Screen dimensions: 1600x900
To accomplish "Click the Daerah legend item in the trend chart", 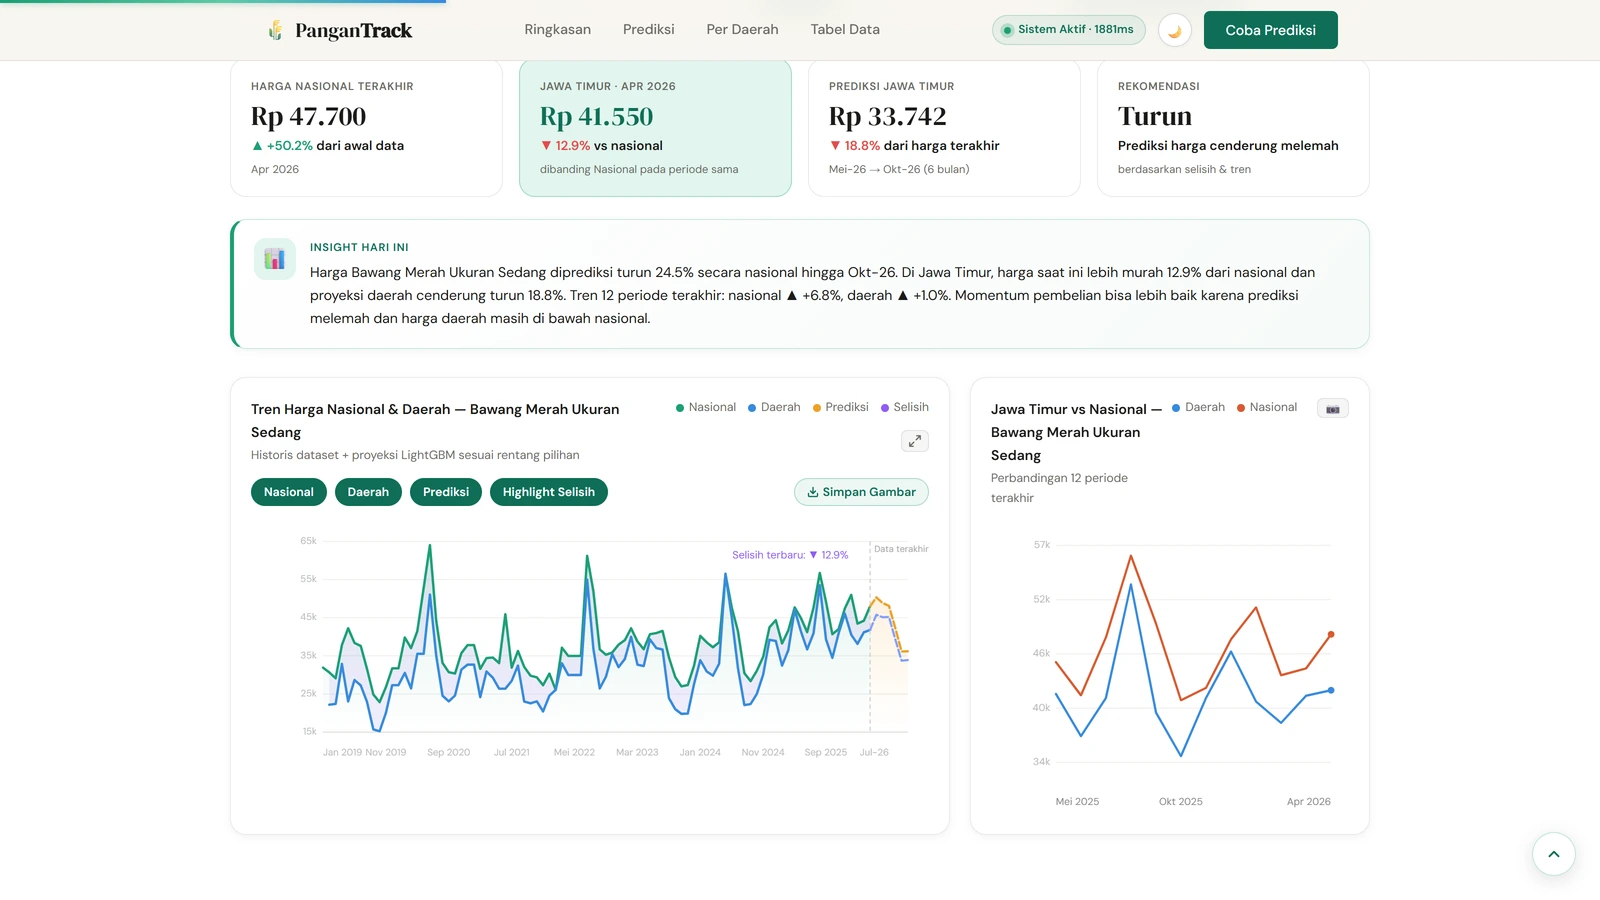I will point(774,407).
